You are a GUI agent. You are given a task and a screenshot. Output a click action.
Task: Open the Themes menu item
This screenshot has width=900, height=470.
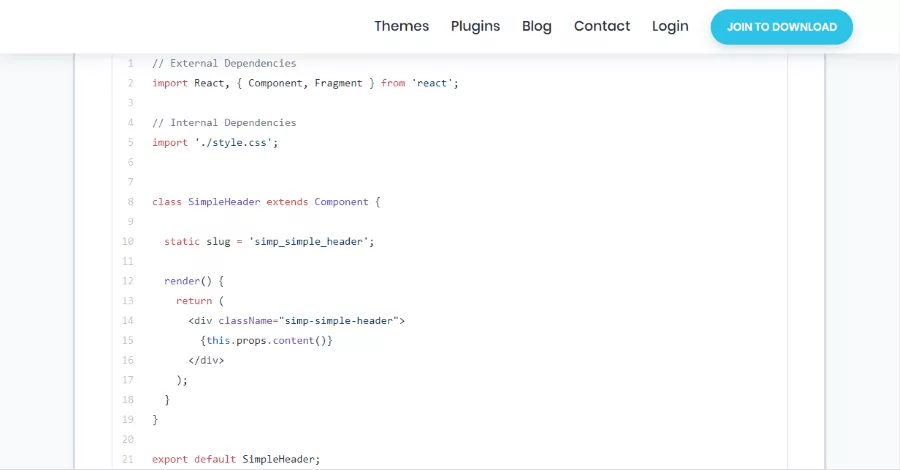[401, 26]
